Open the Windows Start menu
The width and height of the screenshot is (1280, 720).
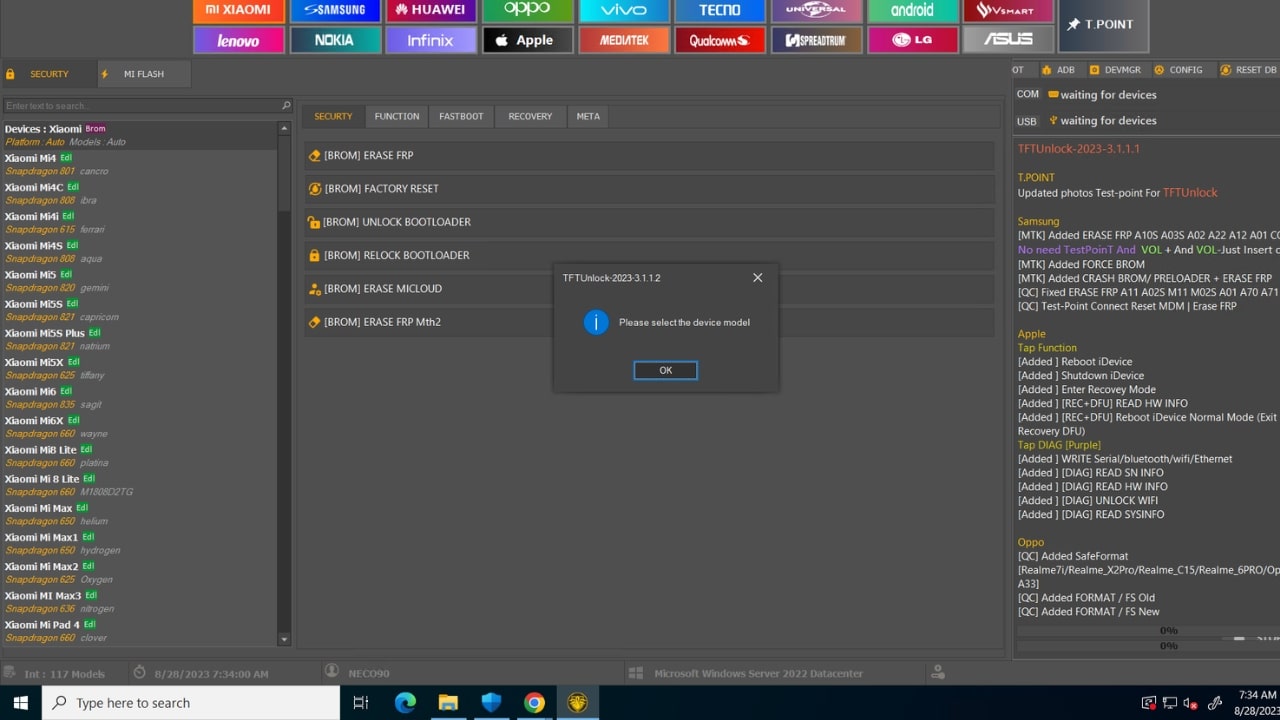(x=20, y=703)
